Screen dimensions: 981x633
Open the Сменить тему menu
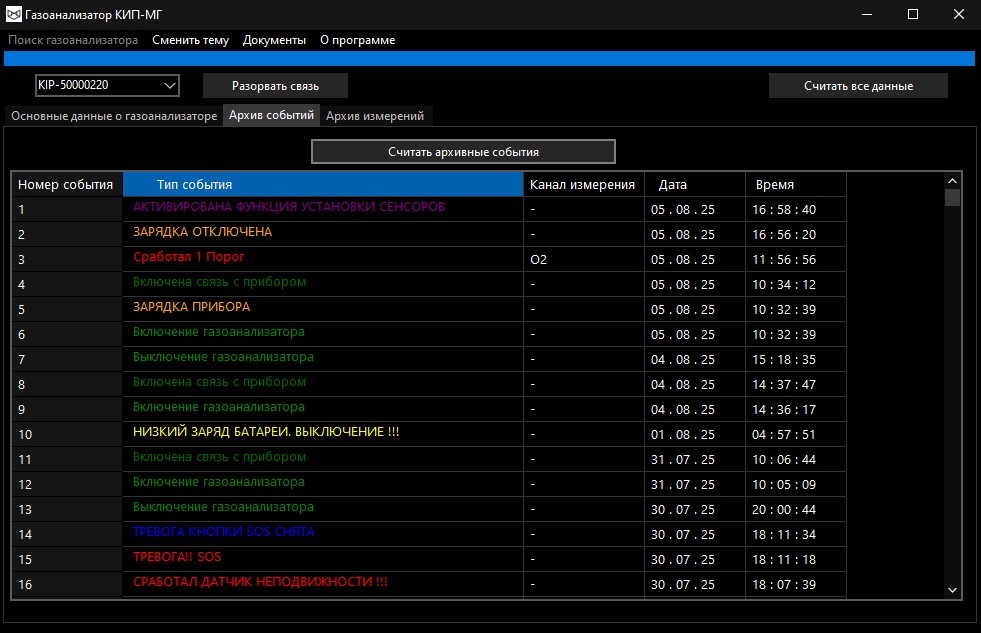(190, 40)
